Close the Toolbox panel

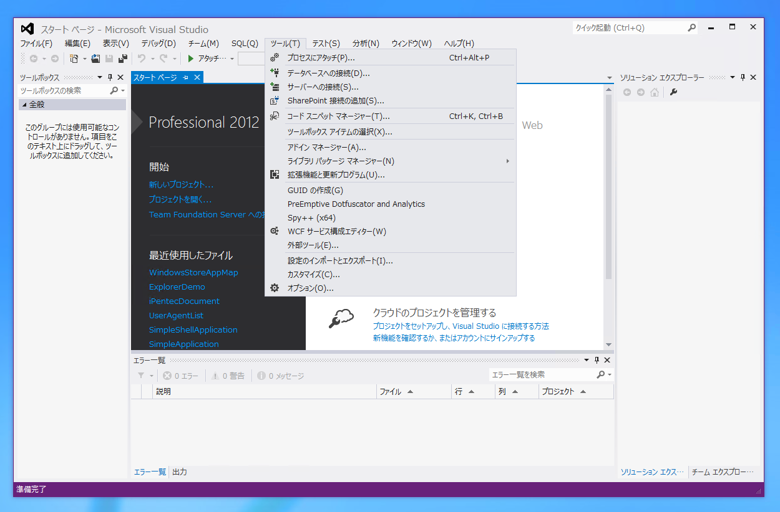[x=120, y=77]
